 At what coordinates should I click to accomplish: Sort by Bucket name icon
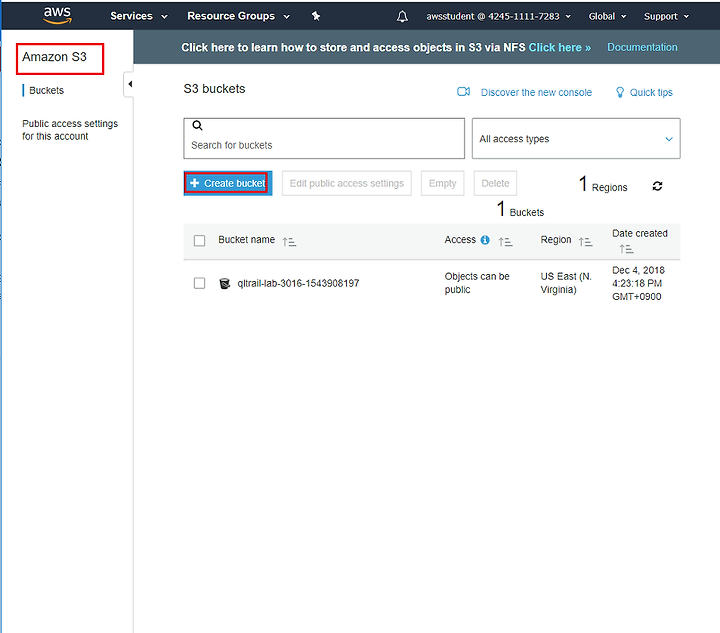click(289, 241)
